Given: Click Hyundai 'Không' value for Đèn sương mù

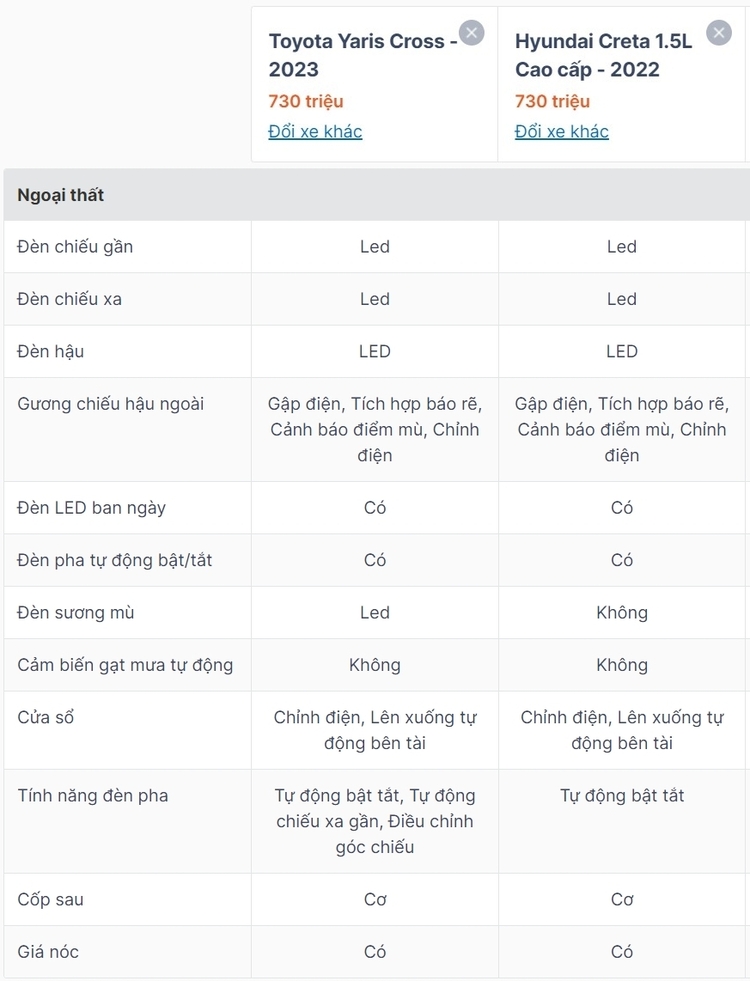Looking at the screenshot, I should (622, 612).
